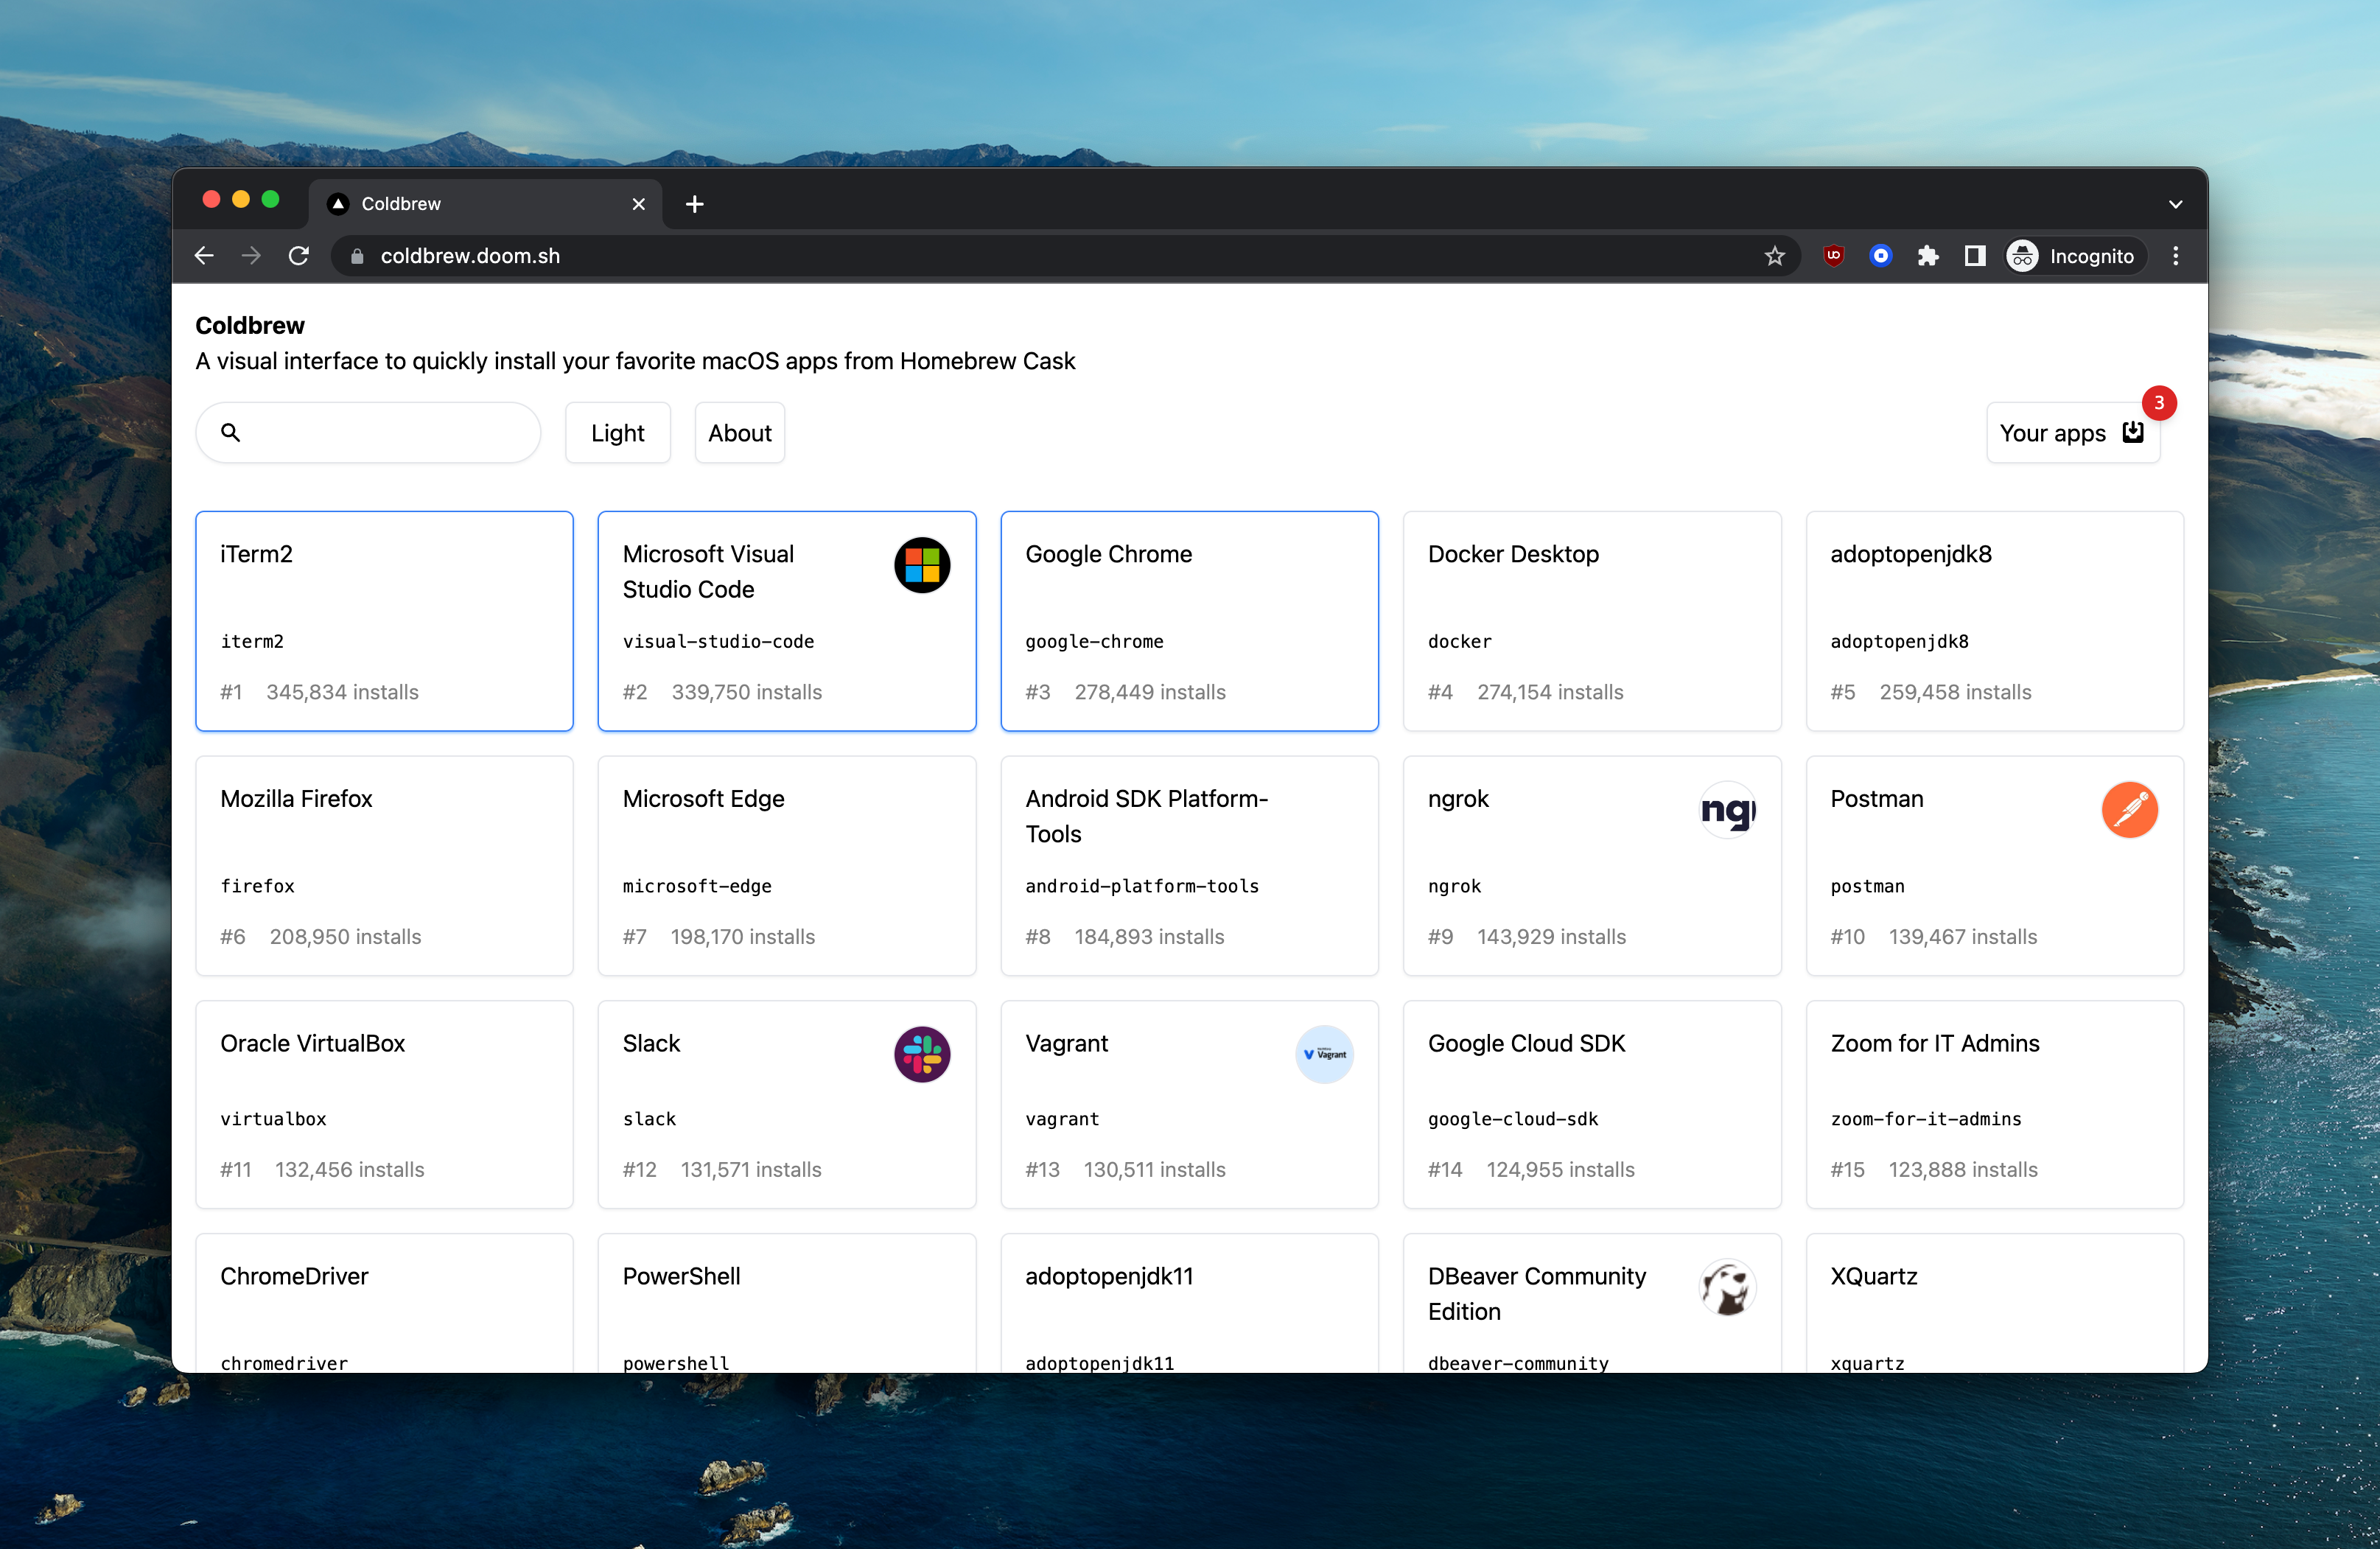
Task: Click the Microsoft logo on VS Code card
Action: (x=921, y=565)
